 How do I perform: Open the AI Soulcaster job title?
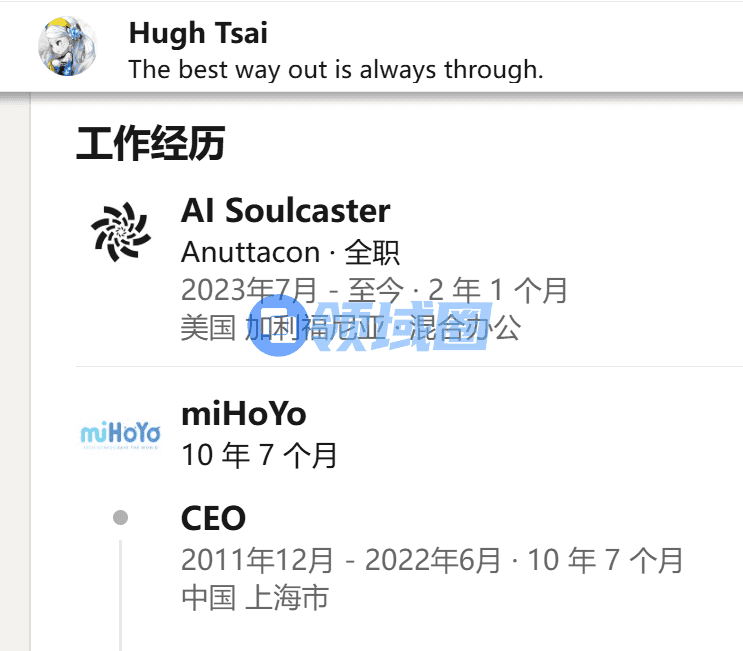point(286,210)
